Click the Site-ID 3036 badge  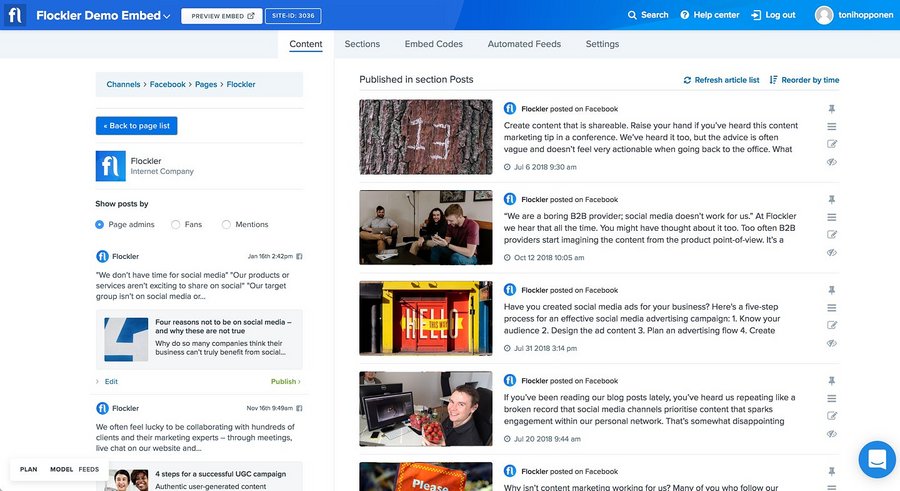tap(293, 16)
